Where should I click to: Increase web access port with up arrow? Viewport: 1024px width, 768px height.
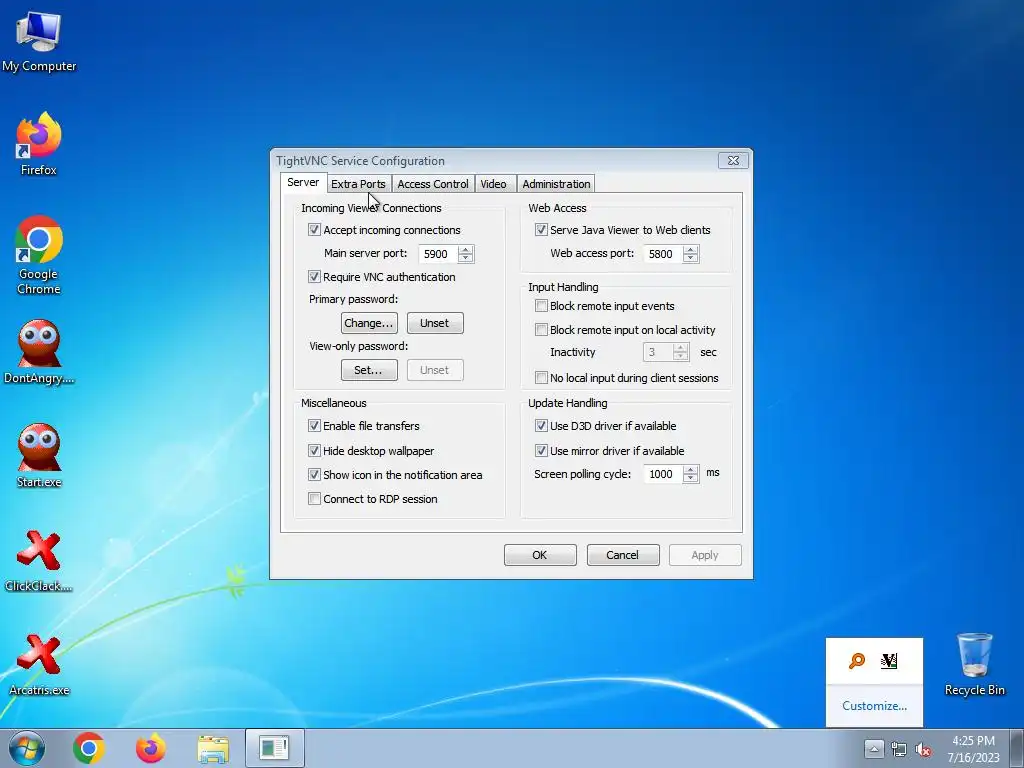[691, 249]
